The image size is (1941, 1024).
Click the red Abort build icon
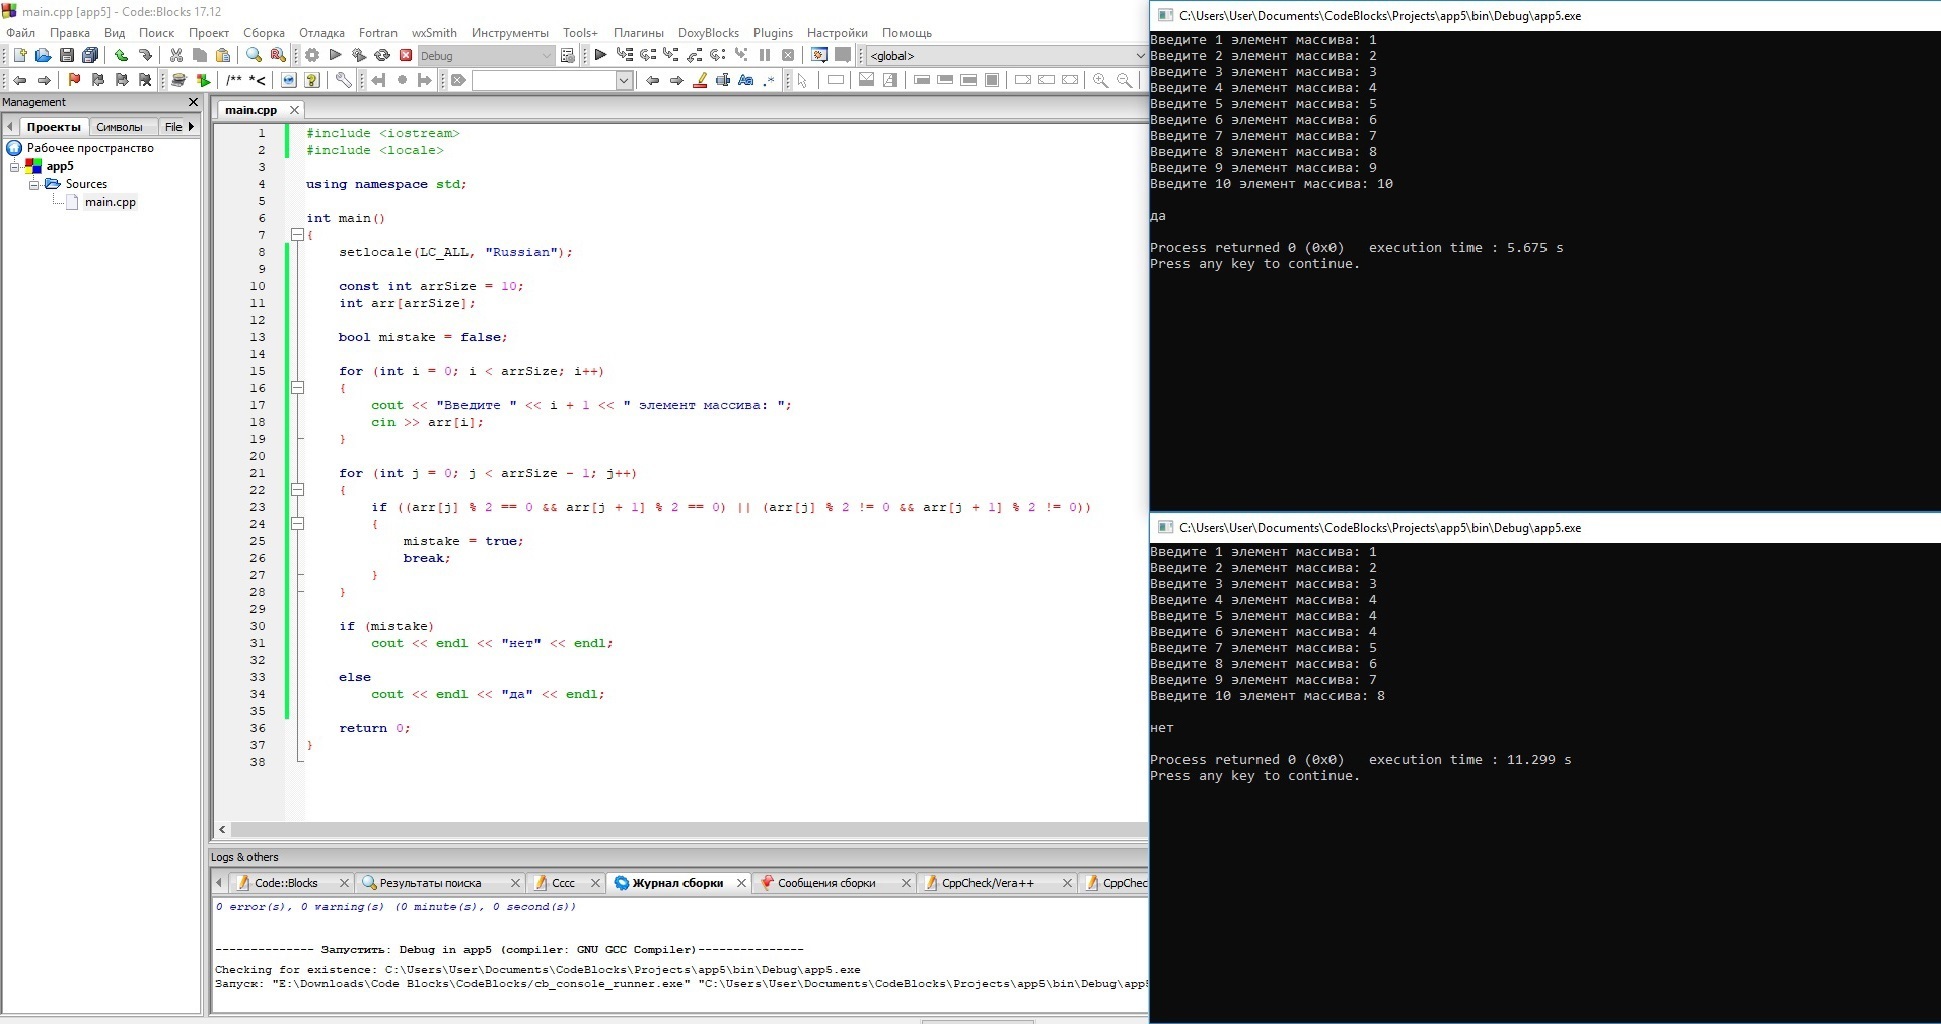coord(406,56)
